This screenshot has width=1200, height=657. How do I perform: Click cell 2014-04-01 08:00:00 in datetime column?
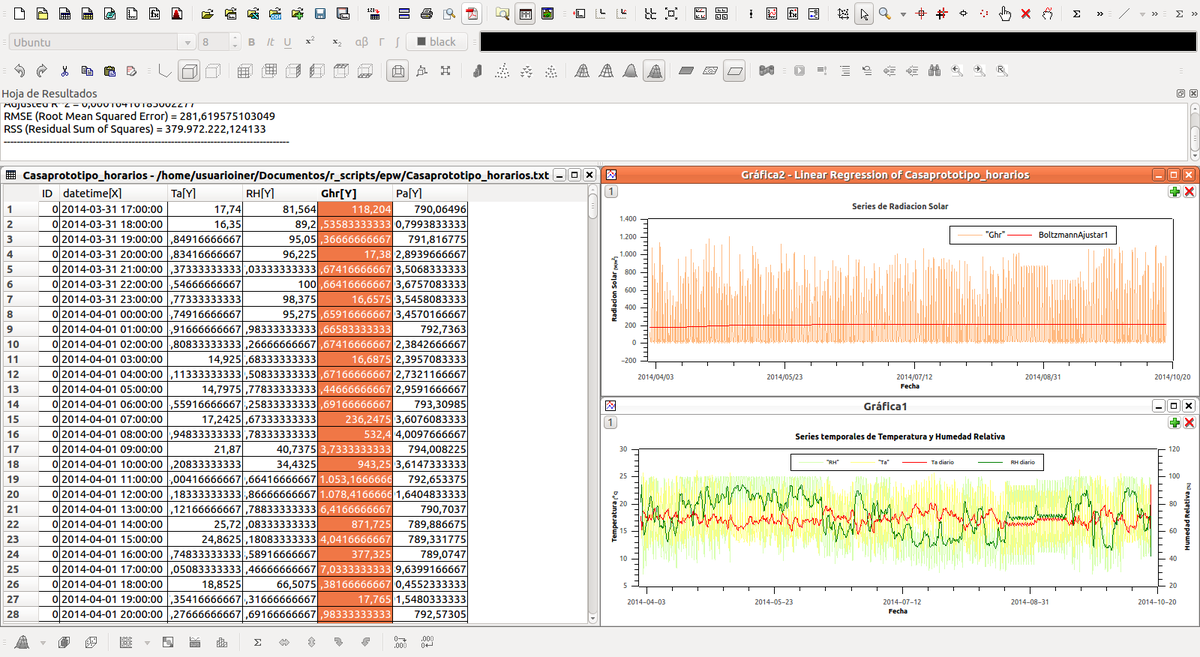[x=113, y=434]
